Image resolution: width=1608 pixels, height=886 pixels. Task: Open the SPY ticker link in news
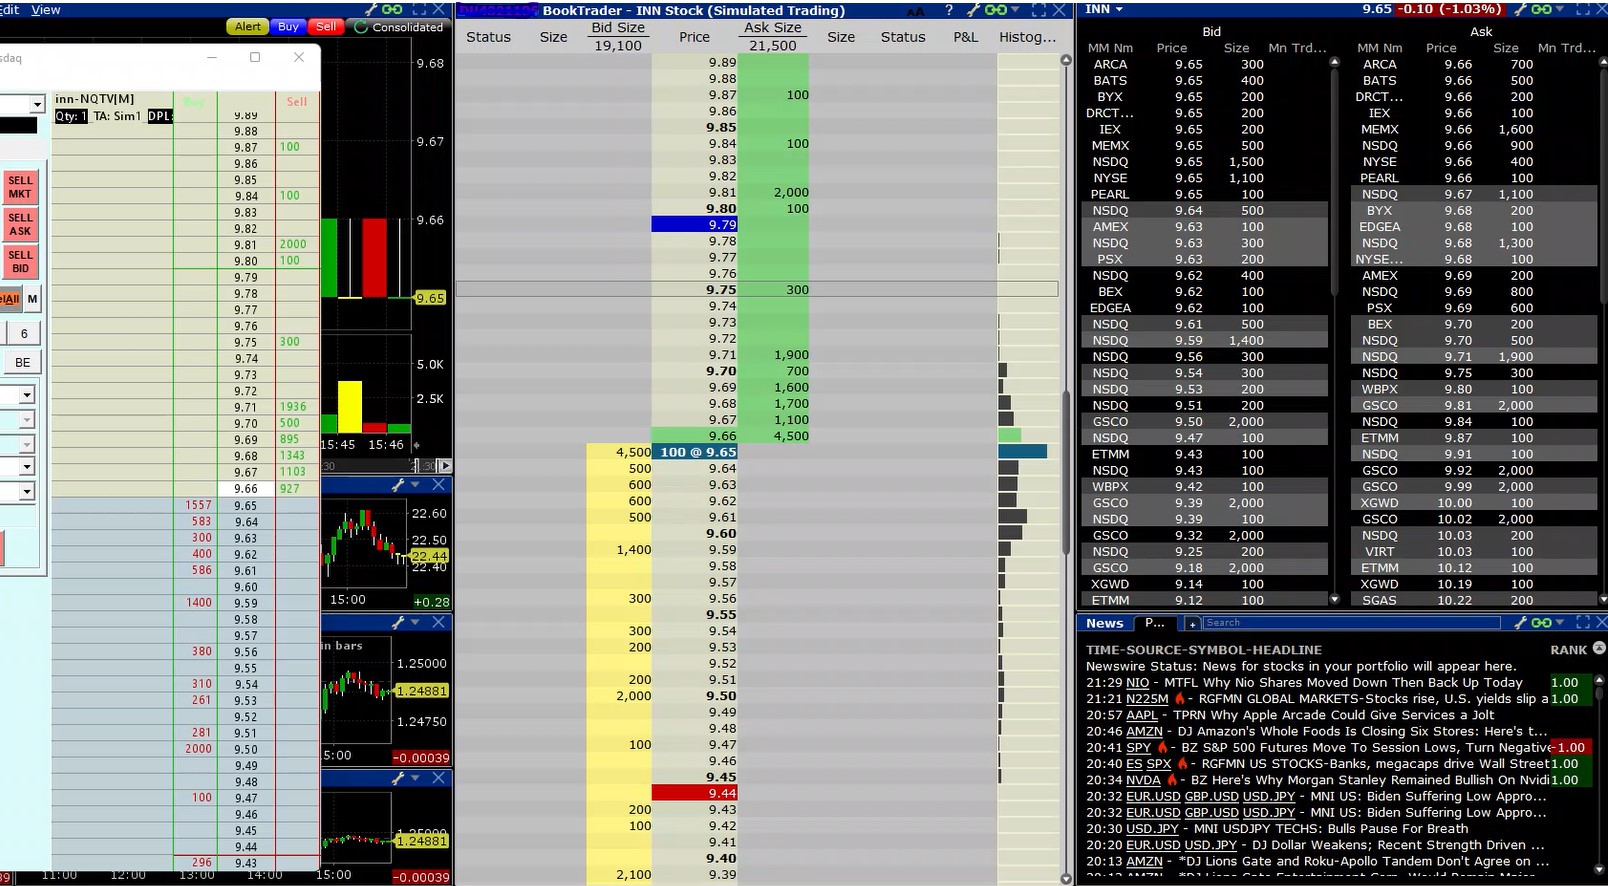(1139, 747)
